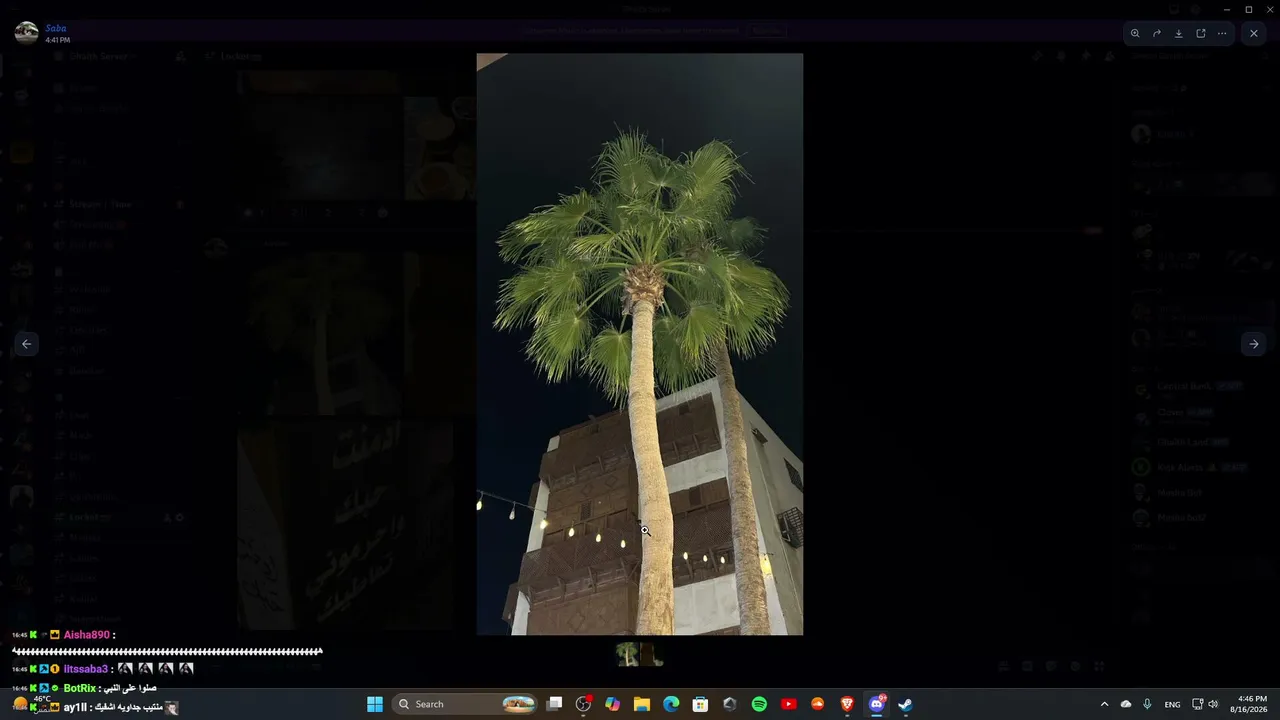Open YouTube from the taskbar
The width and height of the screenshot is (1280, 720).
click(788, 704)
